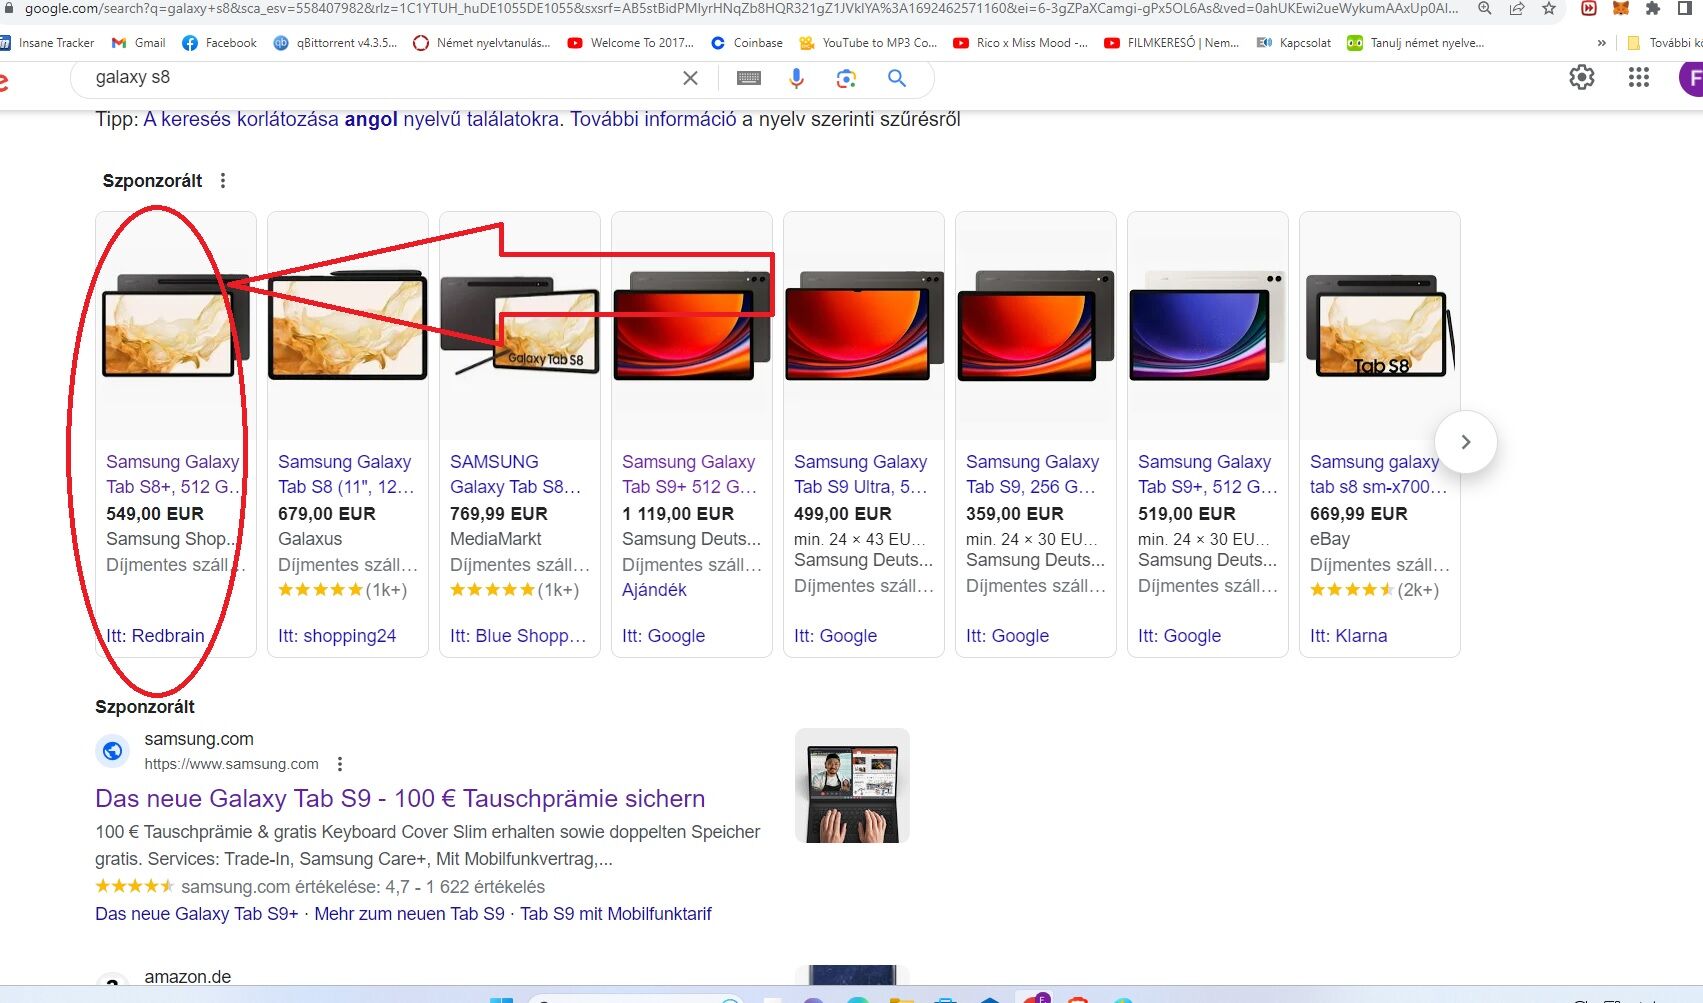The height and width of the screenshot is (1003, 1703).
Task: Open the További könyvjelzők bookmarks folder
Action: (1664, 43)
